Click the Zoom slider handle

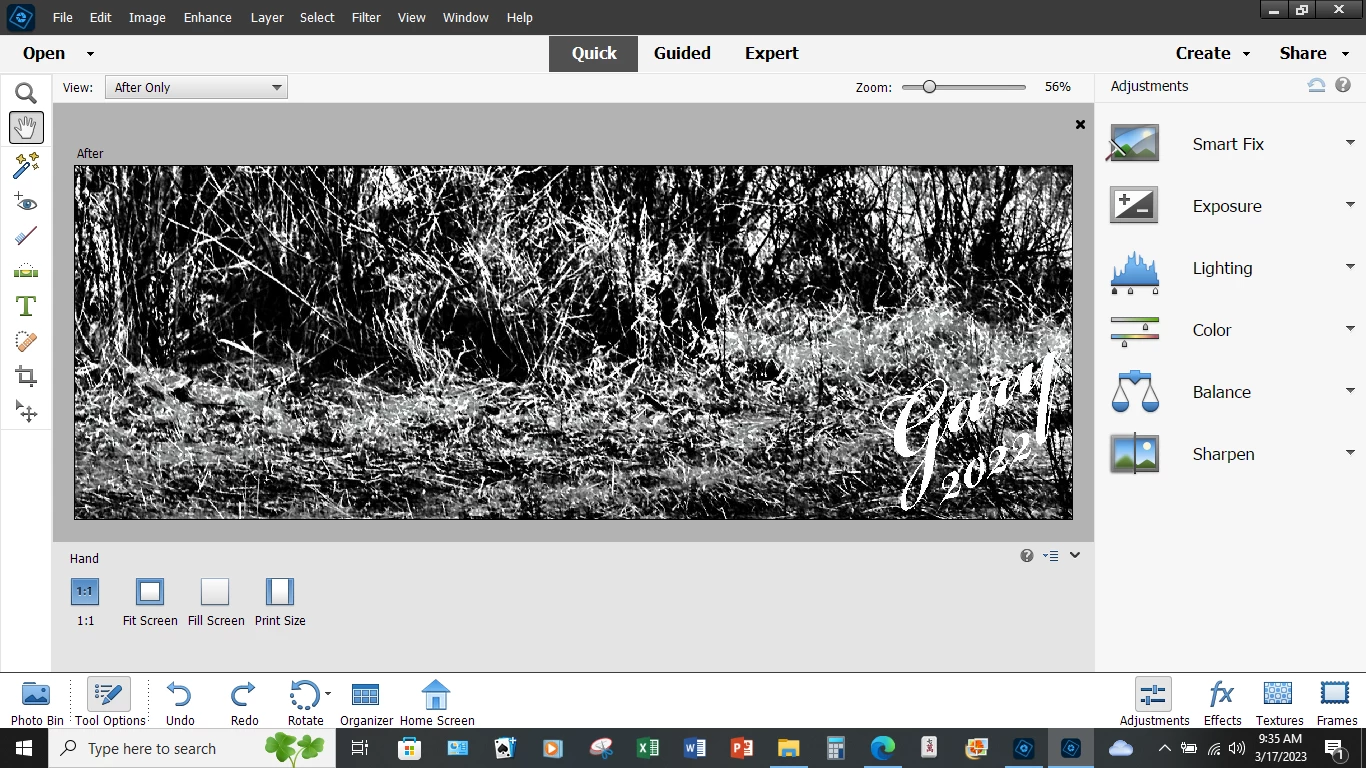coord(929,87)
